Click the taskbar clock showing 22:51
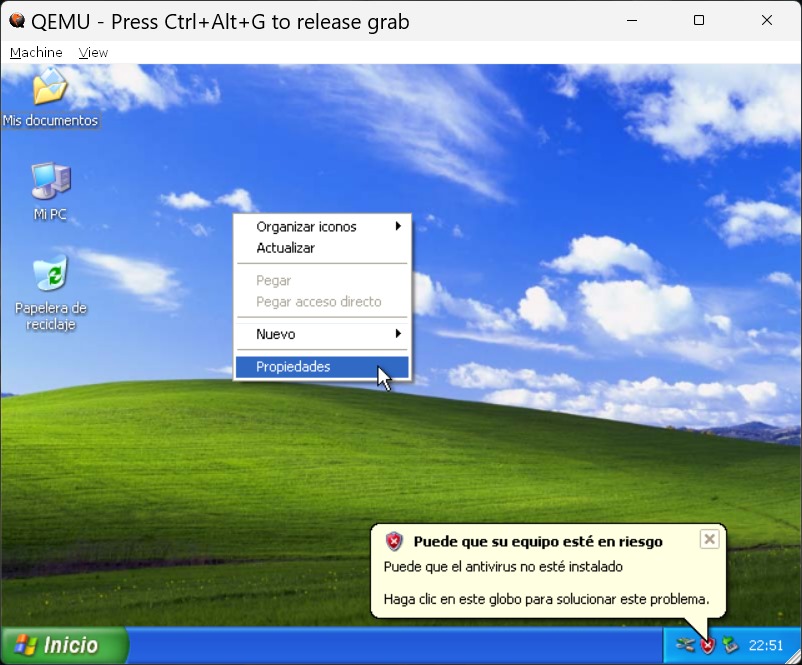 click(766, 646)
